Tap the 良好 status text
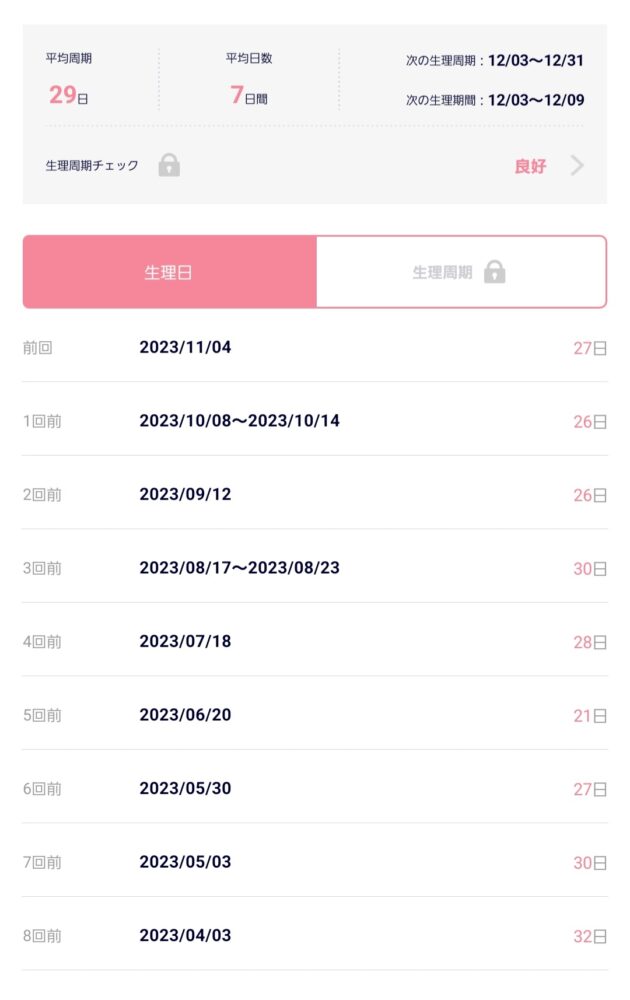Screen dimensions: 630x1000 [531, 166]
